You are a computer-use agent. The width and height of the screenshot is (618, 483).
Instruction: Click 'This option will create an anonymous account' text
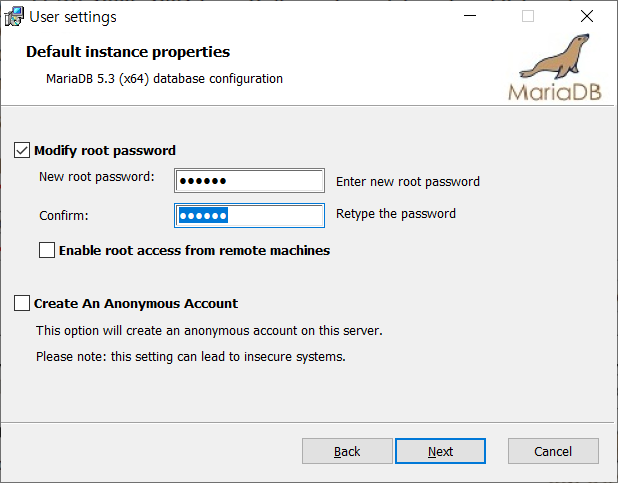tap(209, 330)
